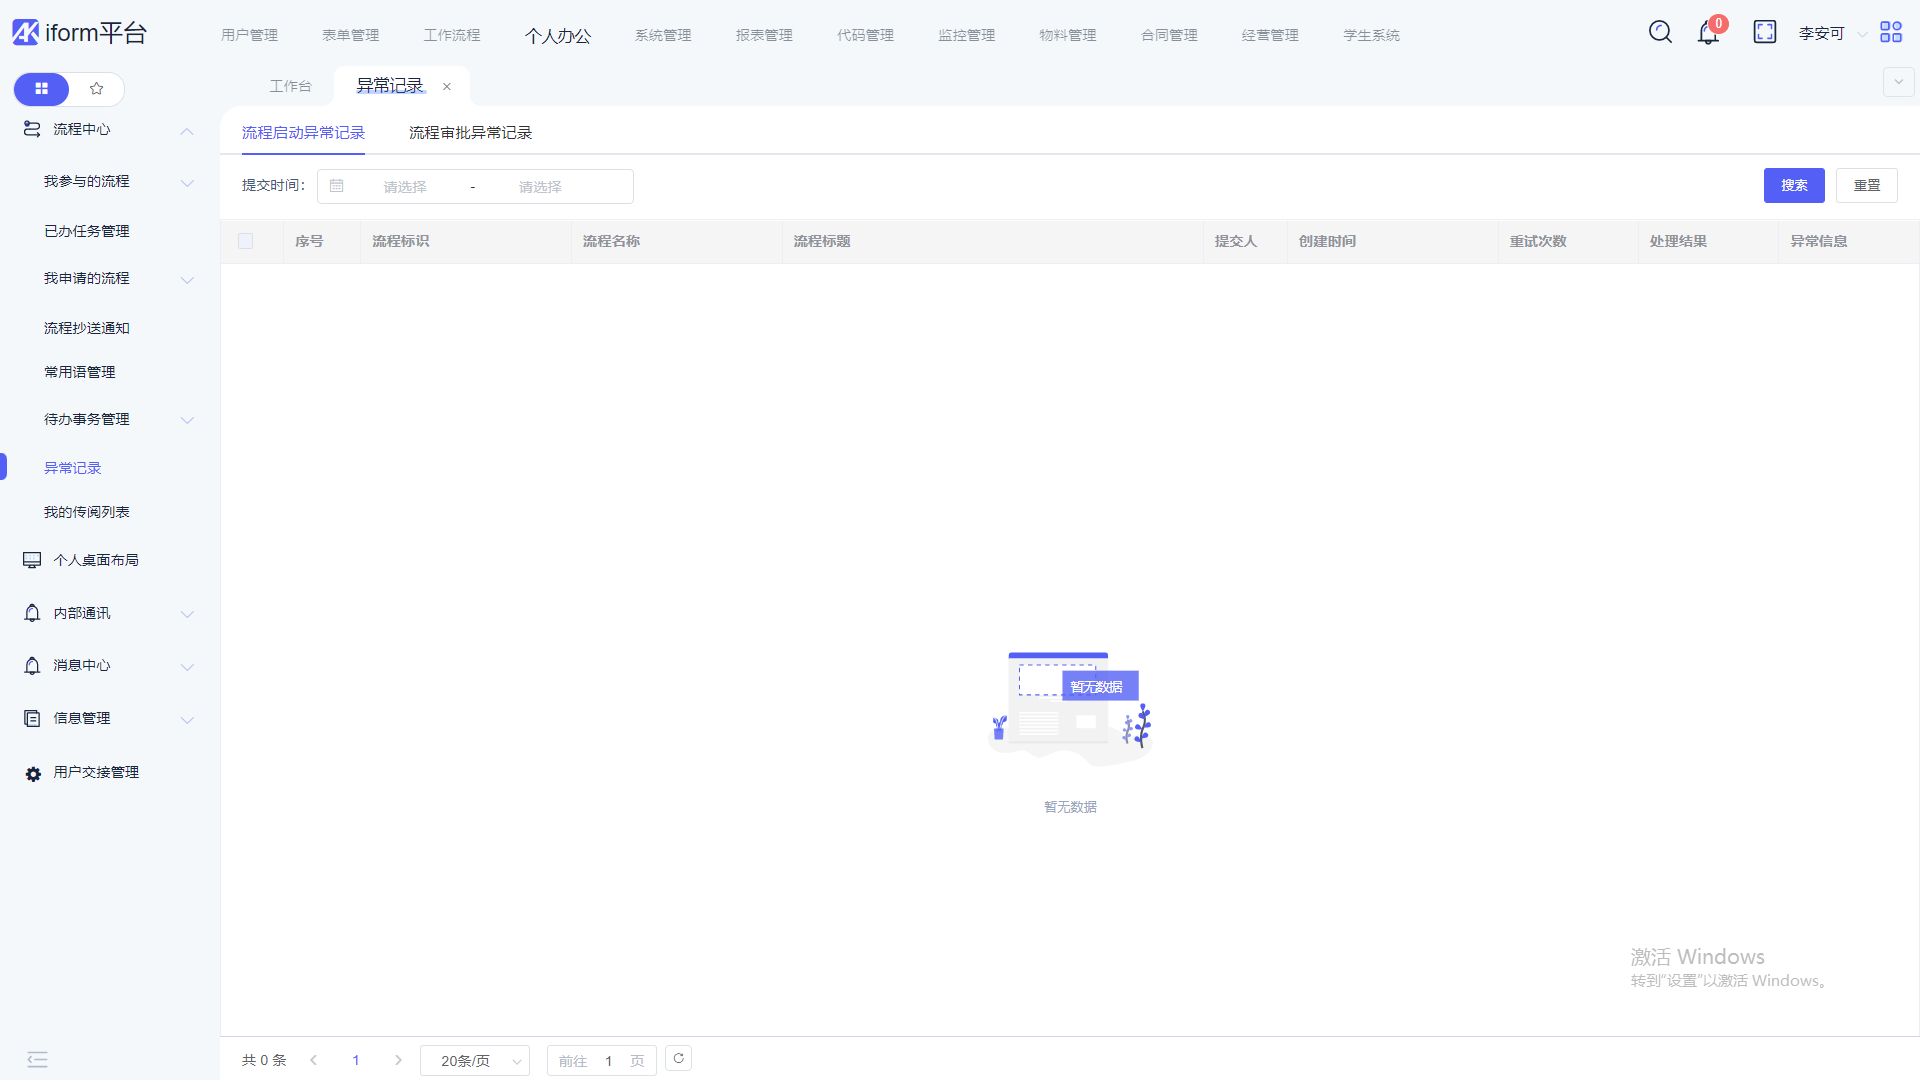Image resolution: width=1920 pixels, height=1080 pixels.
Task: Click the star favorites icon in sidebar
Action: (x=97, y=89)
